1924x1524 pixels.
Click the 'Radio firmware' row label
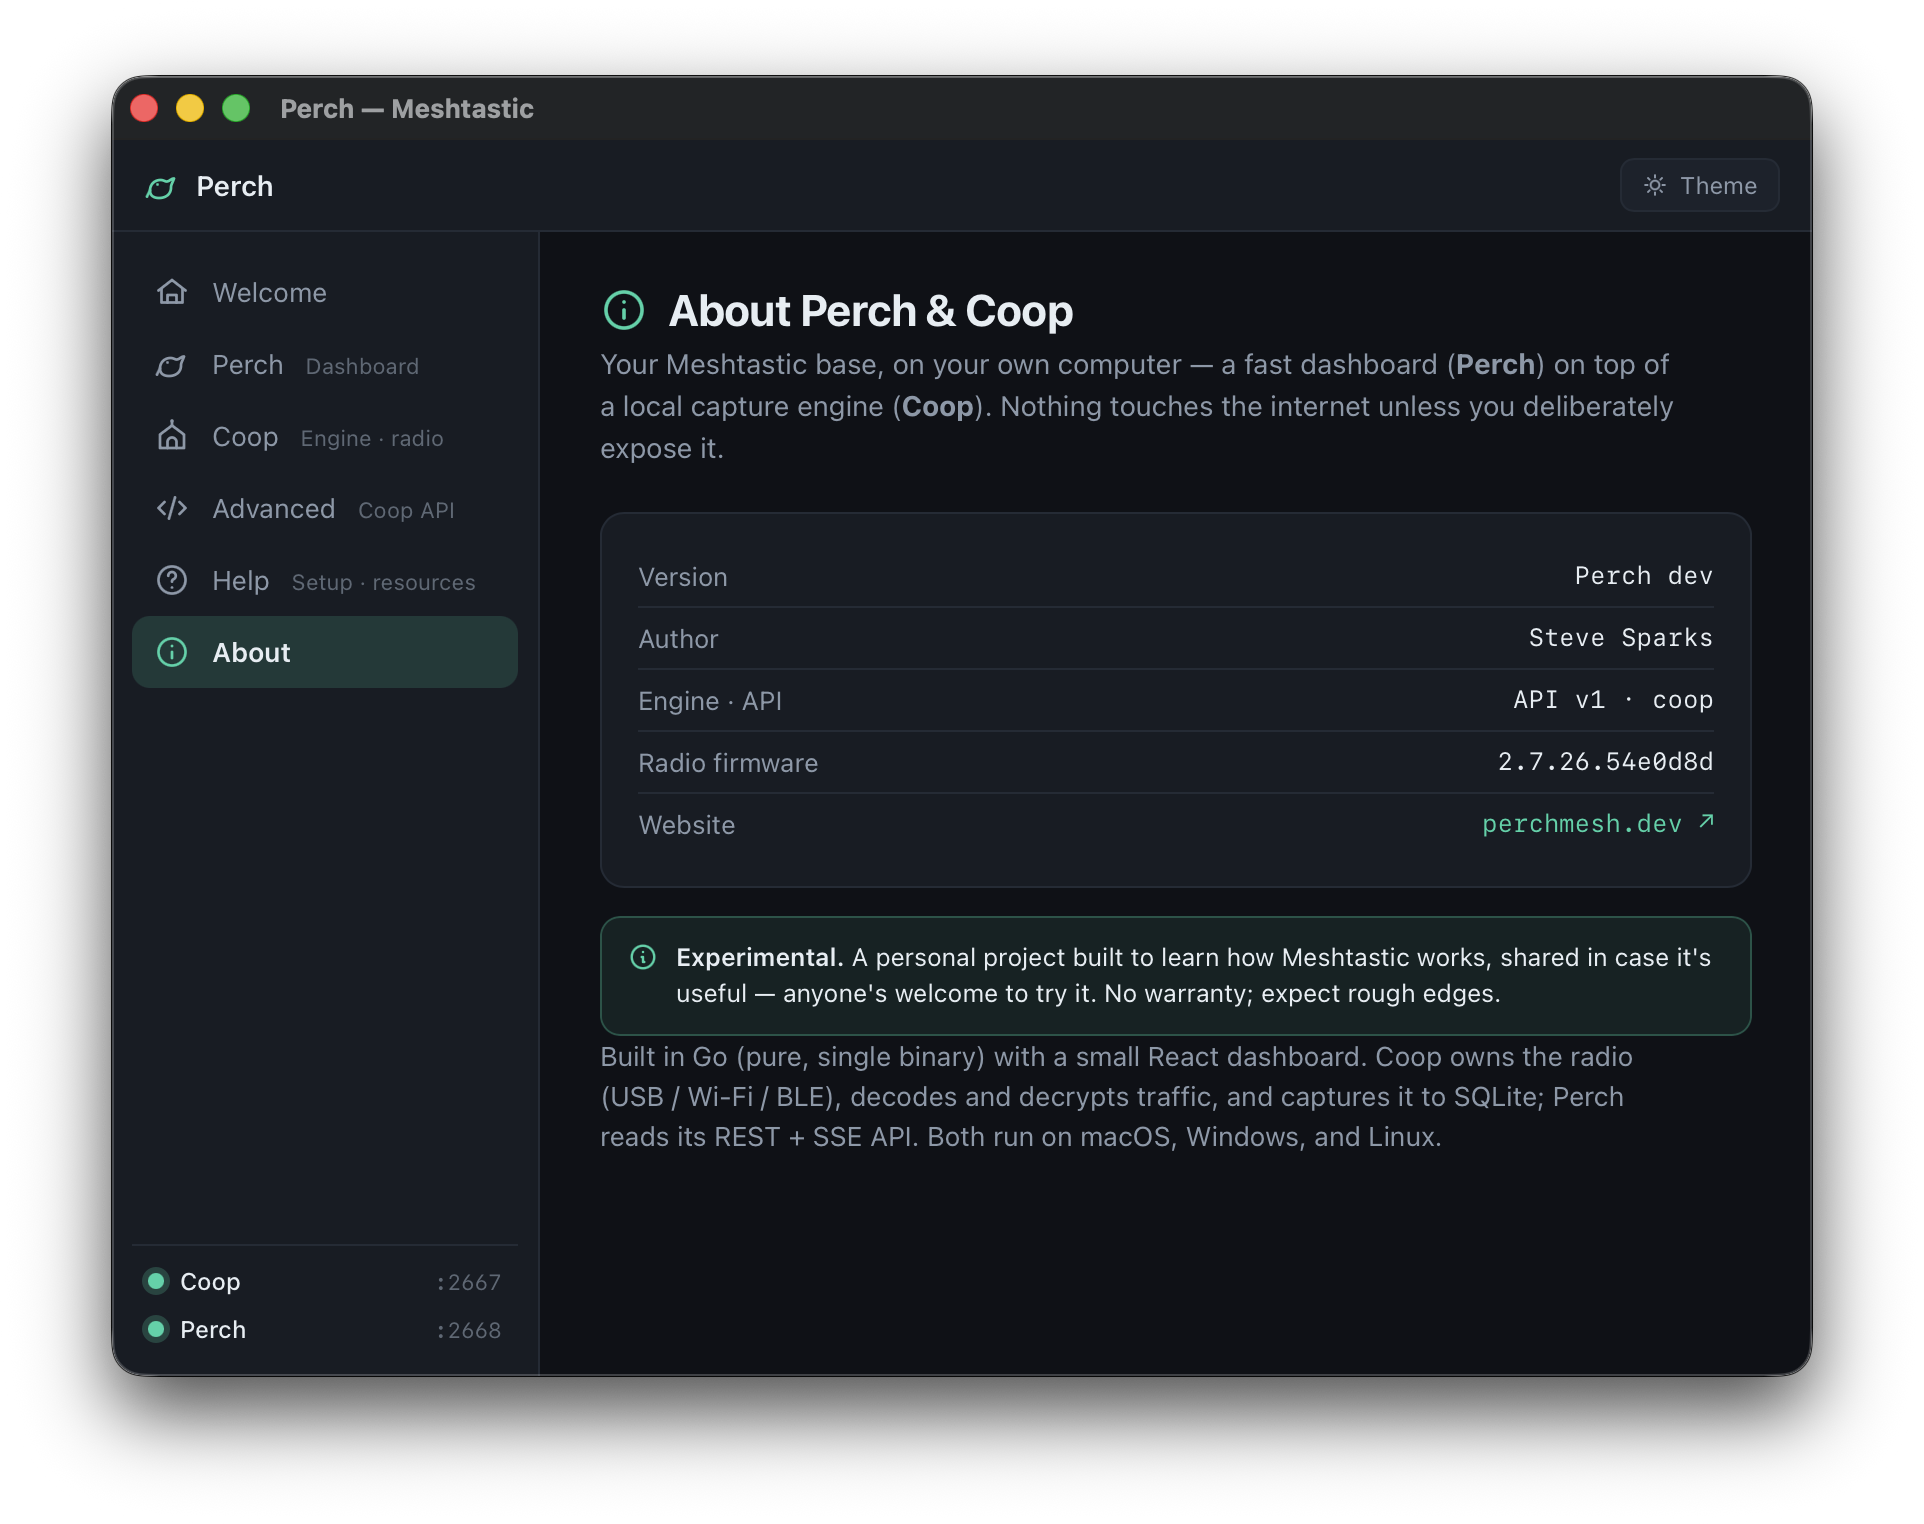click(728, 763)
